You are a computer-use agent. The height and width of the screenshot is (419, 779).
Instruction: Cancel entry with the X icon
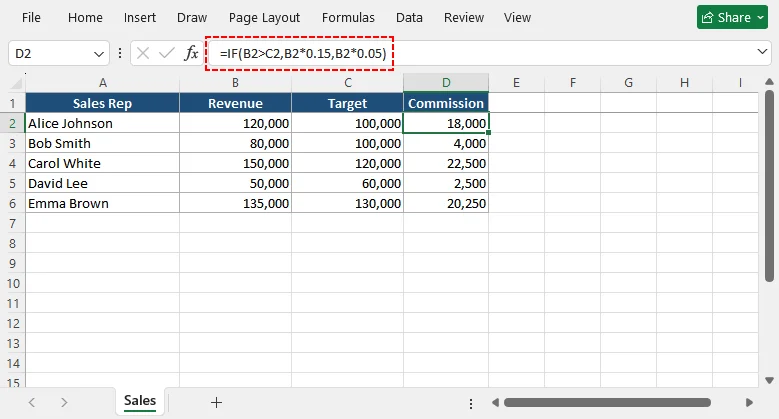[x=143, y=53]
